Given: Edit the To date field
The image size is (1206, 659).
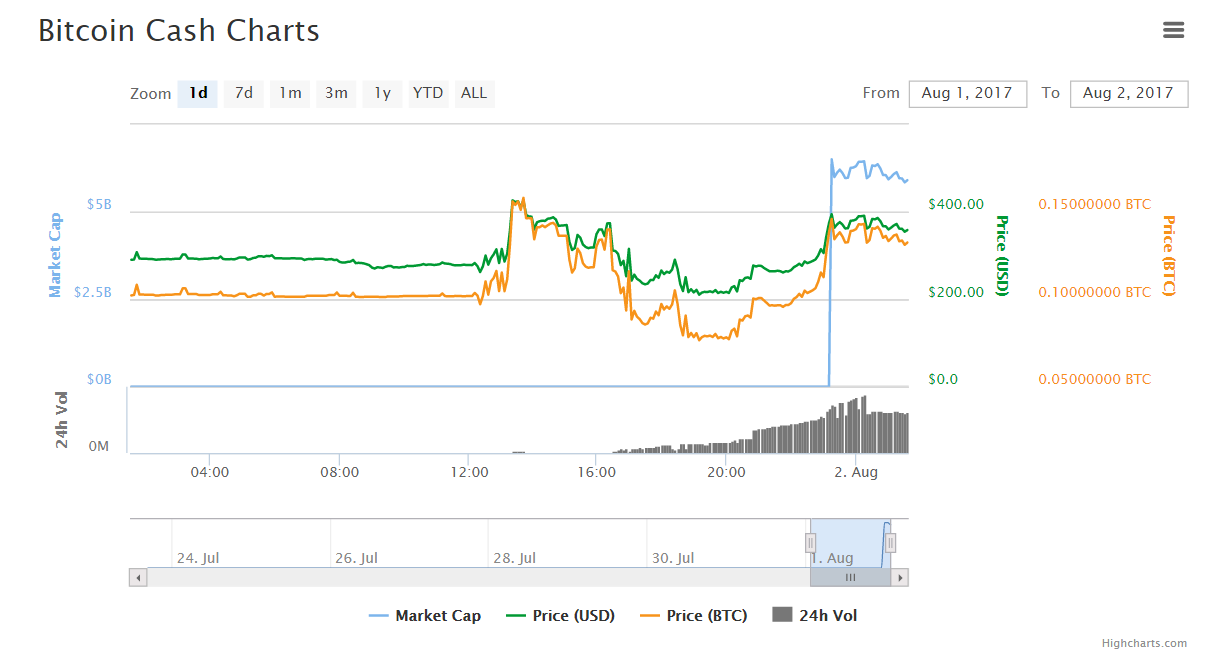Looking at the screenshot, I should [1128, 93].
